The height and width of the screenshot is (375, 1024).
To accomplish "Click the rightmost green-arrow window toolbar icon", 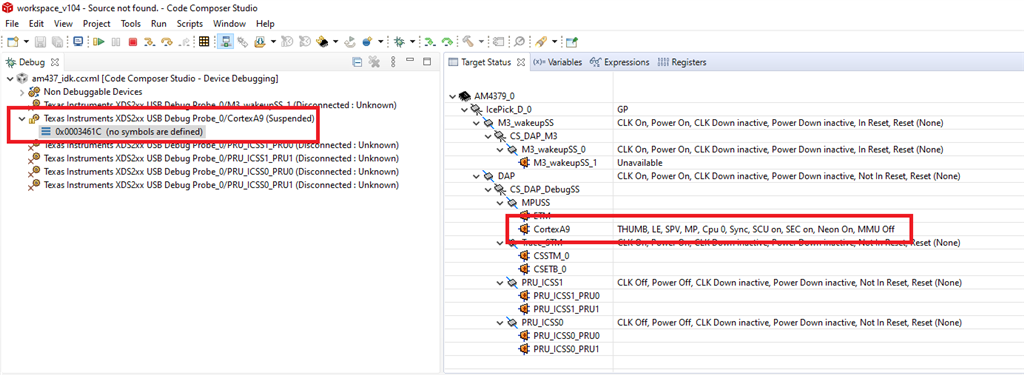I will [571, 41].
